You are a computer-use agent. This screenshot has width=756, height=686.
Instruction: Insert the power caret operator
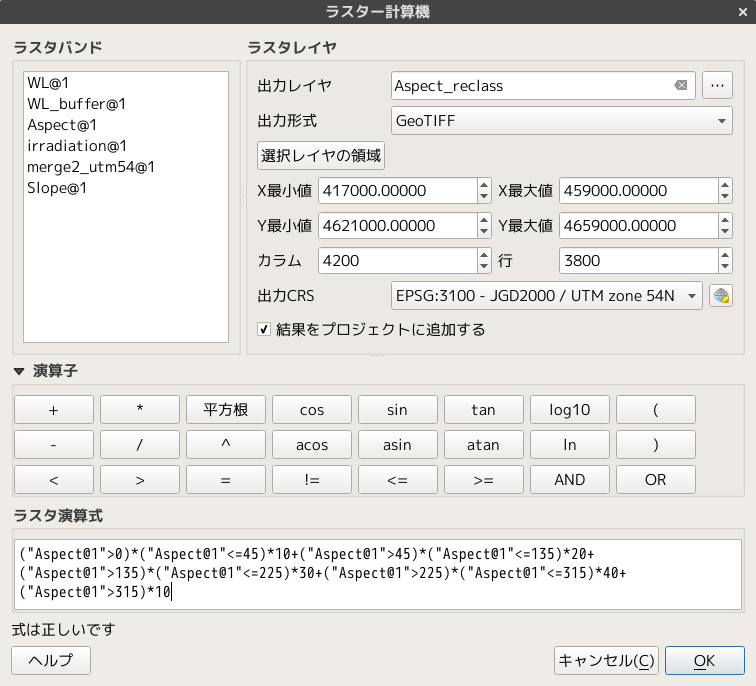(226, 444)
